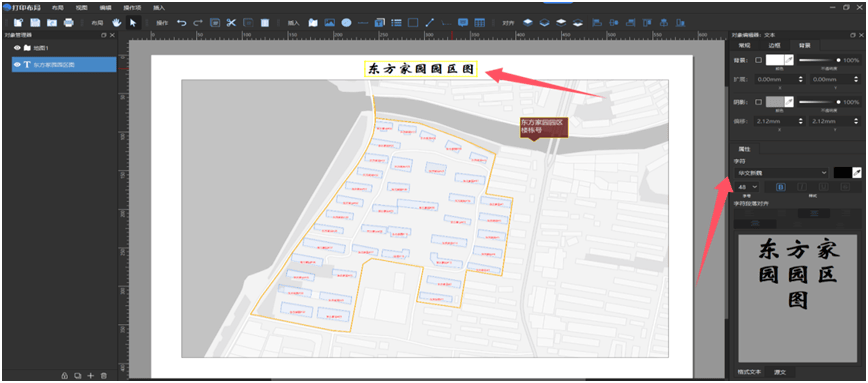
Task: Click the copy icon left of scissors
Action: point(215,23)
